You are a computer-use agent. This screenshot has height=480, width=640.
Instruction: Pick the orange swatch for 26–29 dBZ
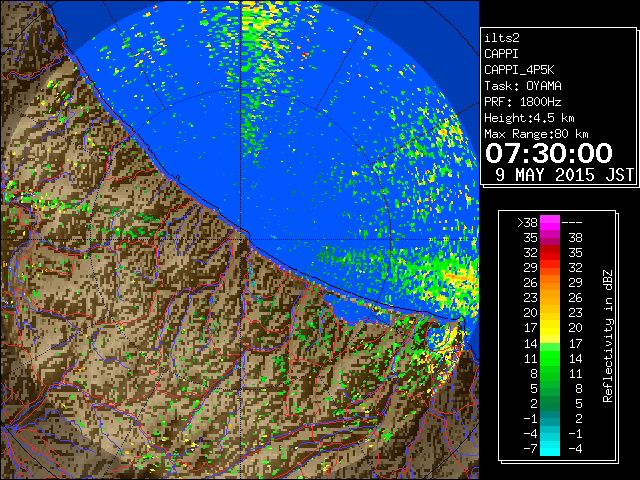550,283
